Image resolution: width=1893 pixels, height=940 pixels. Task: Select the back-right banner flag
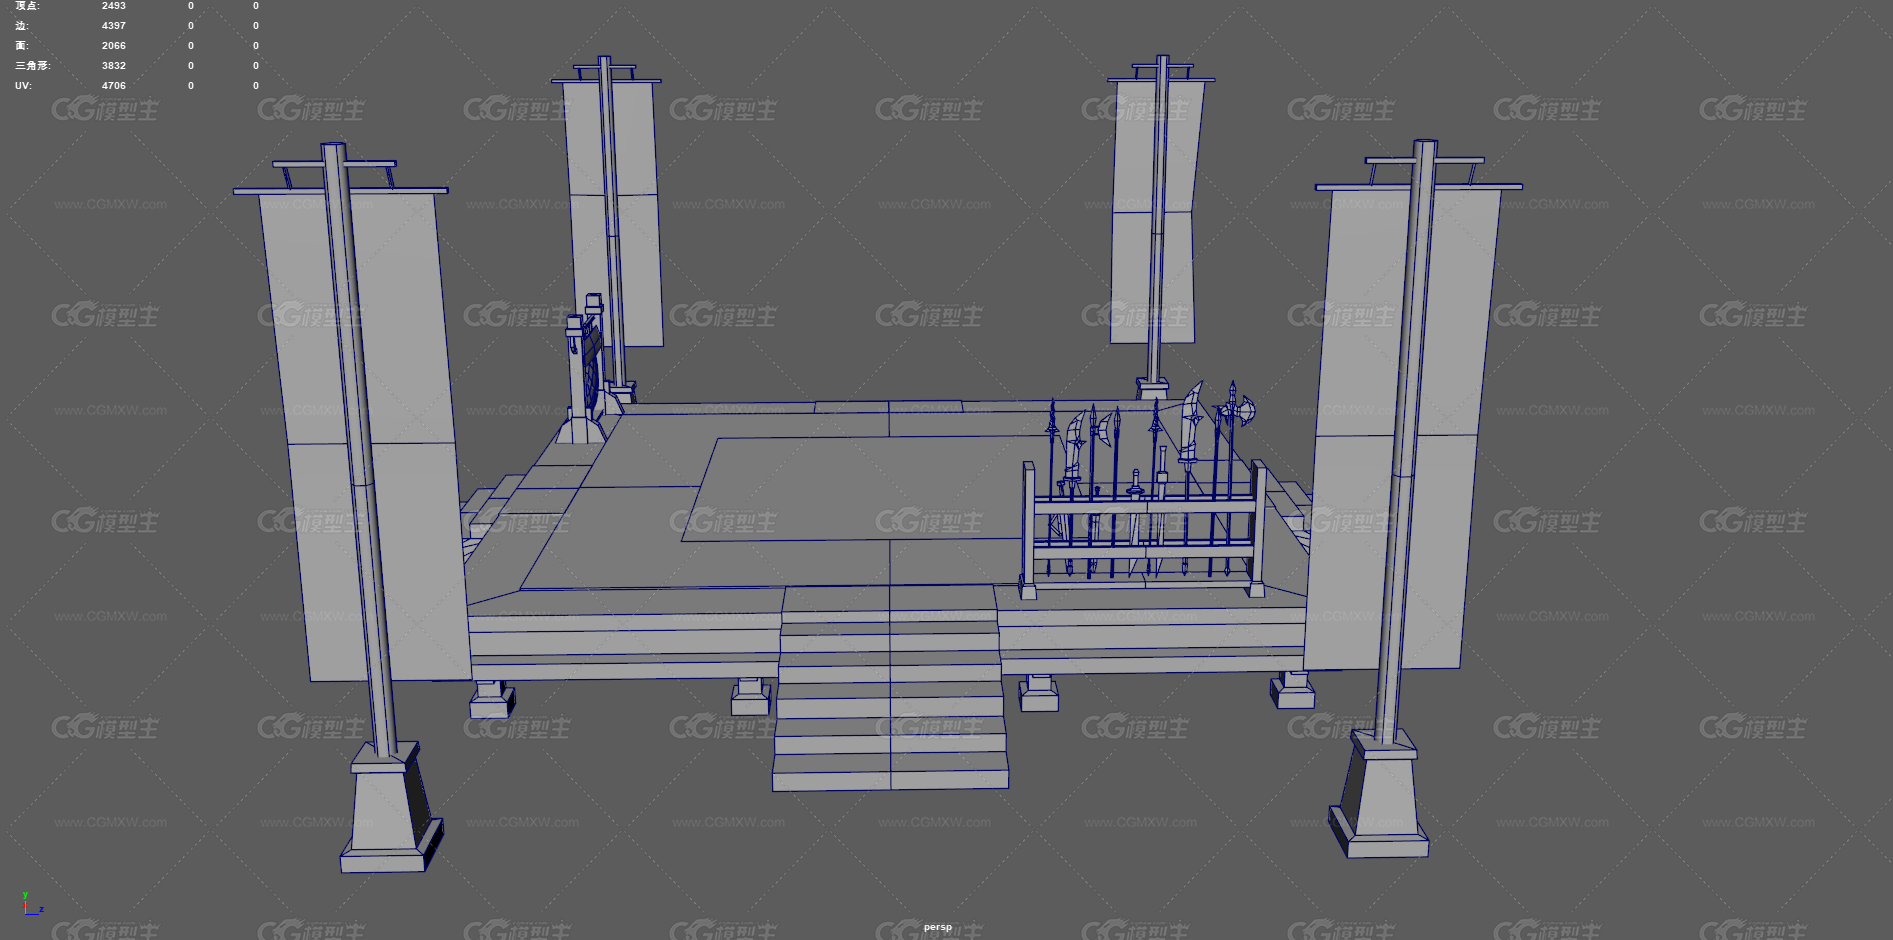click(1156, 210)
